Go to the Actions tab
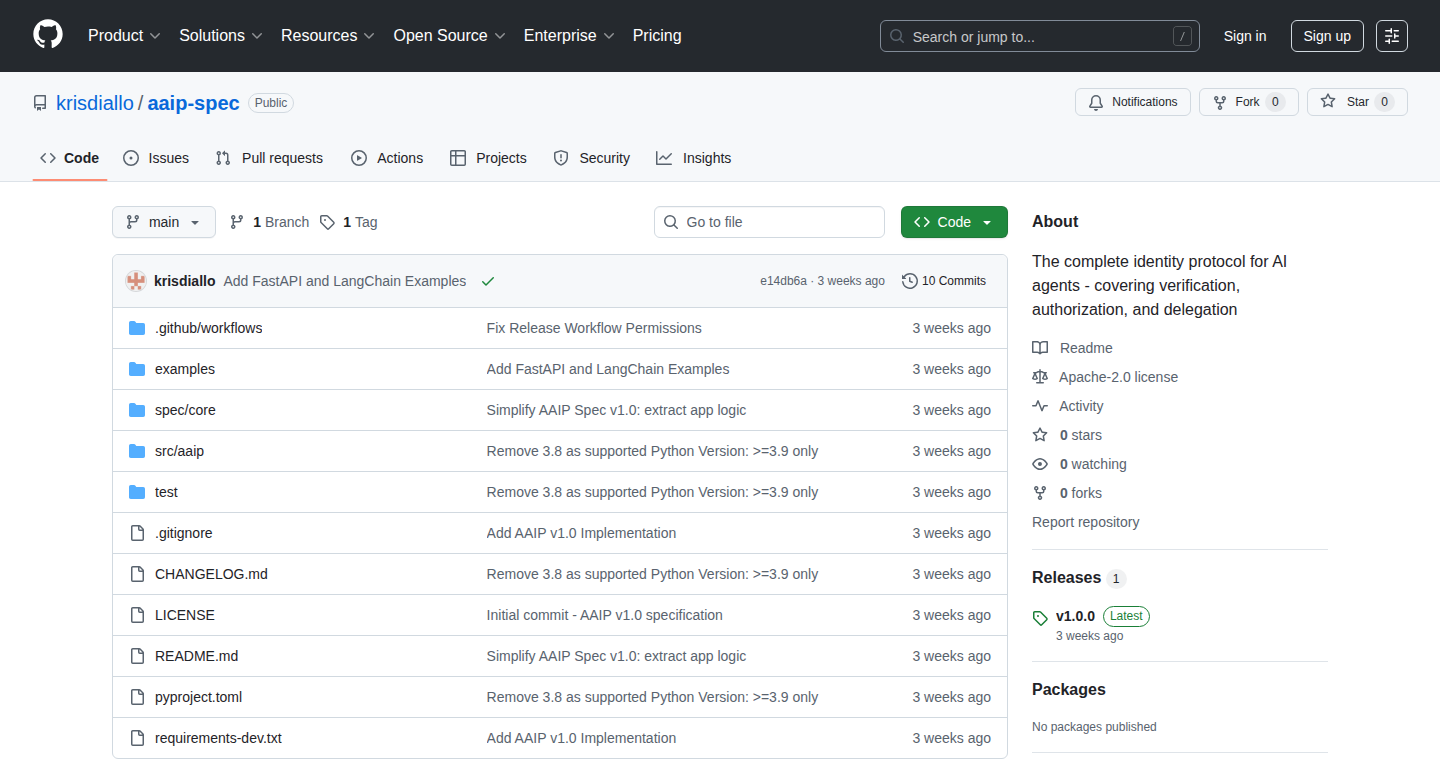 387,158
